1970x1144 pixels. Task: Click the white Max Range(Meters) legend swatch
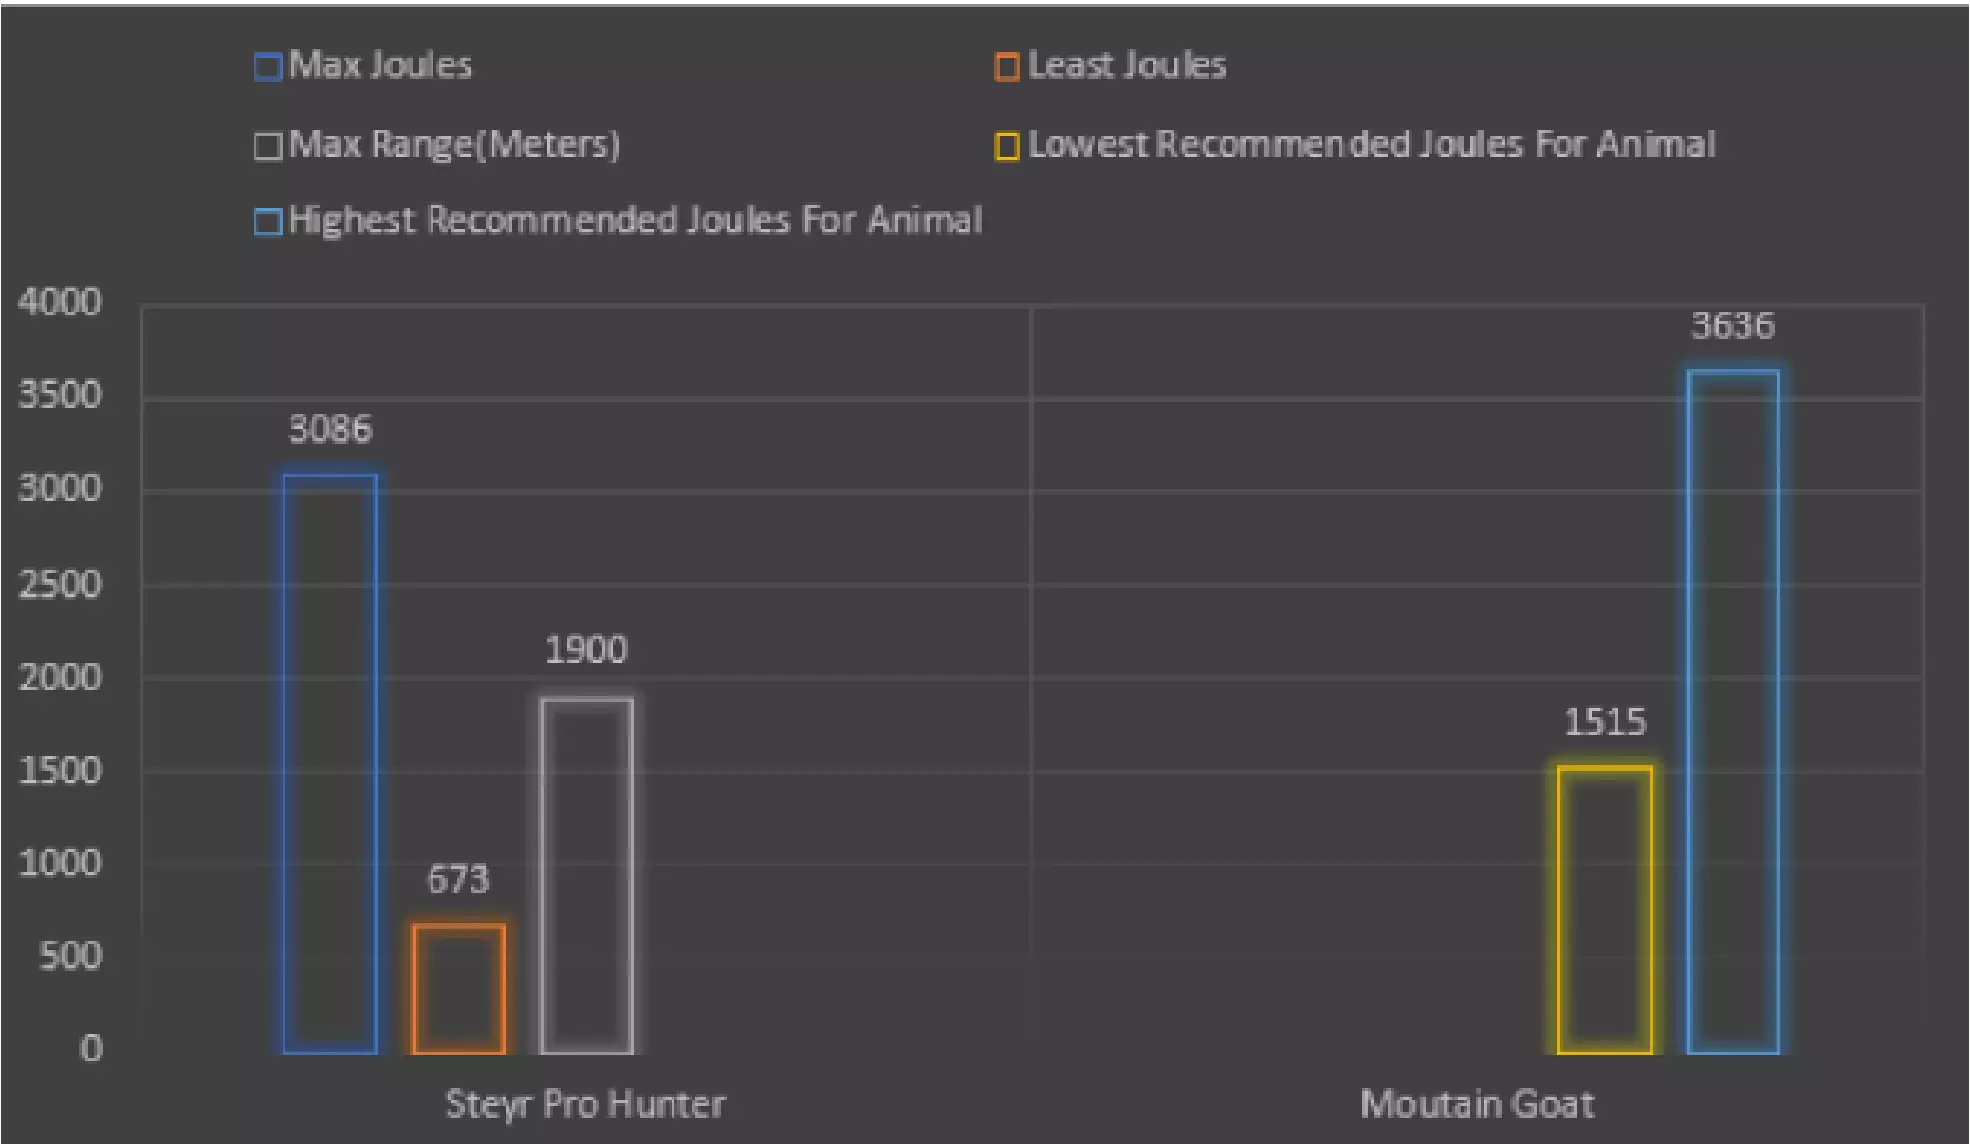click(267, 147)
